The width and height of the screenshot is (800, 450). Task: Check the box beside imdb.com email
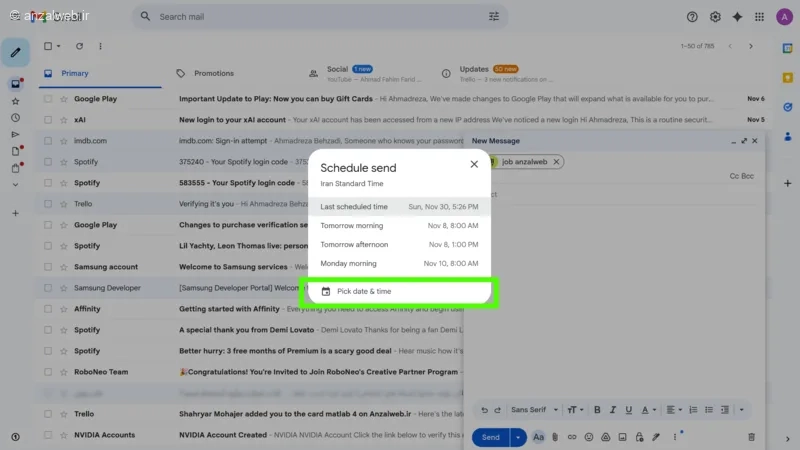point(47,141)
